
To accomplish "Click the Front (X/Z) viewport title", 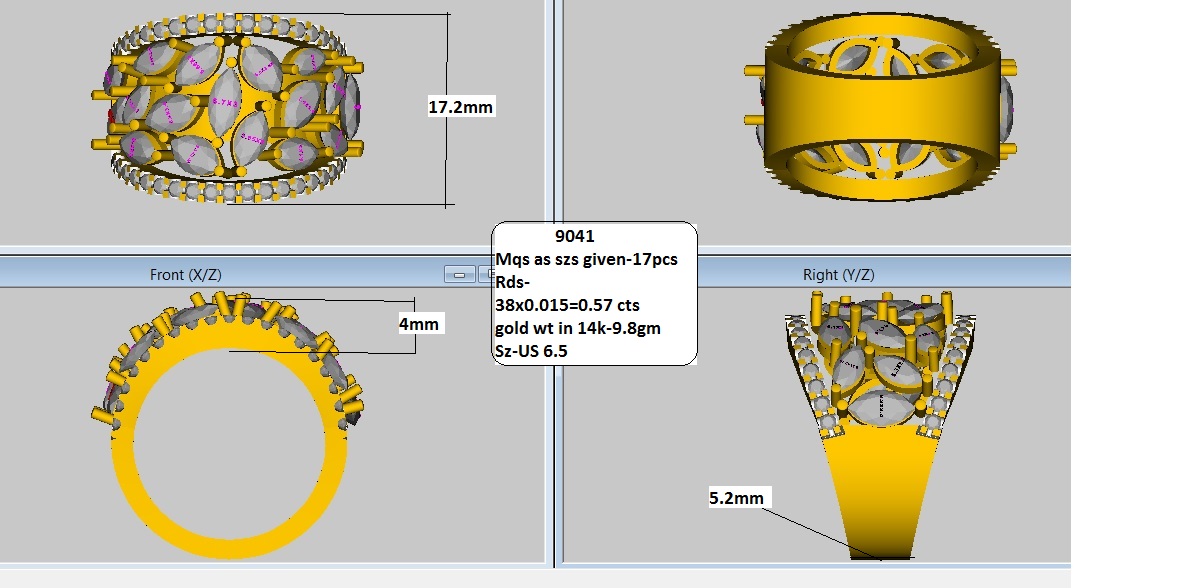I will [x=186, y=275].
